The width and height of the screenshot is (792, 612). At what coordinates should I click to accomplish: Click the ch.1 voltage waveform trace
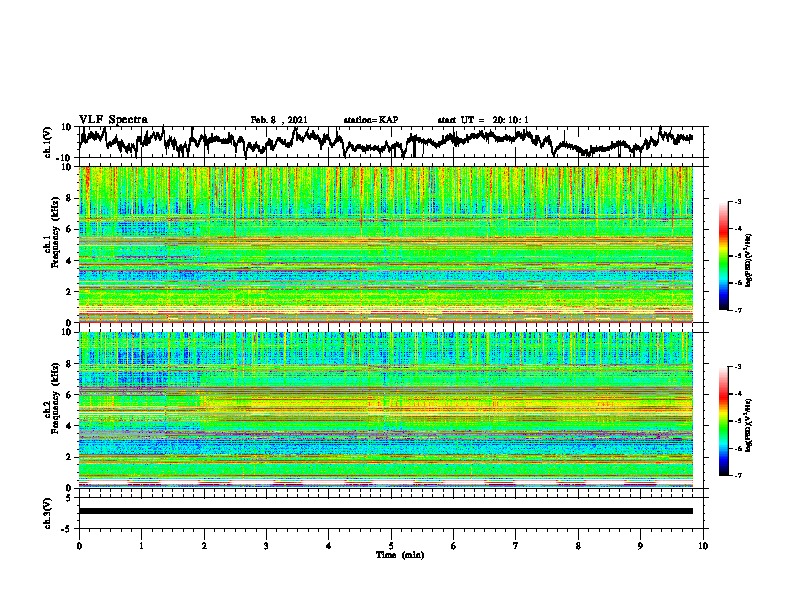(386, 141)
